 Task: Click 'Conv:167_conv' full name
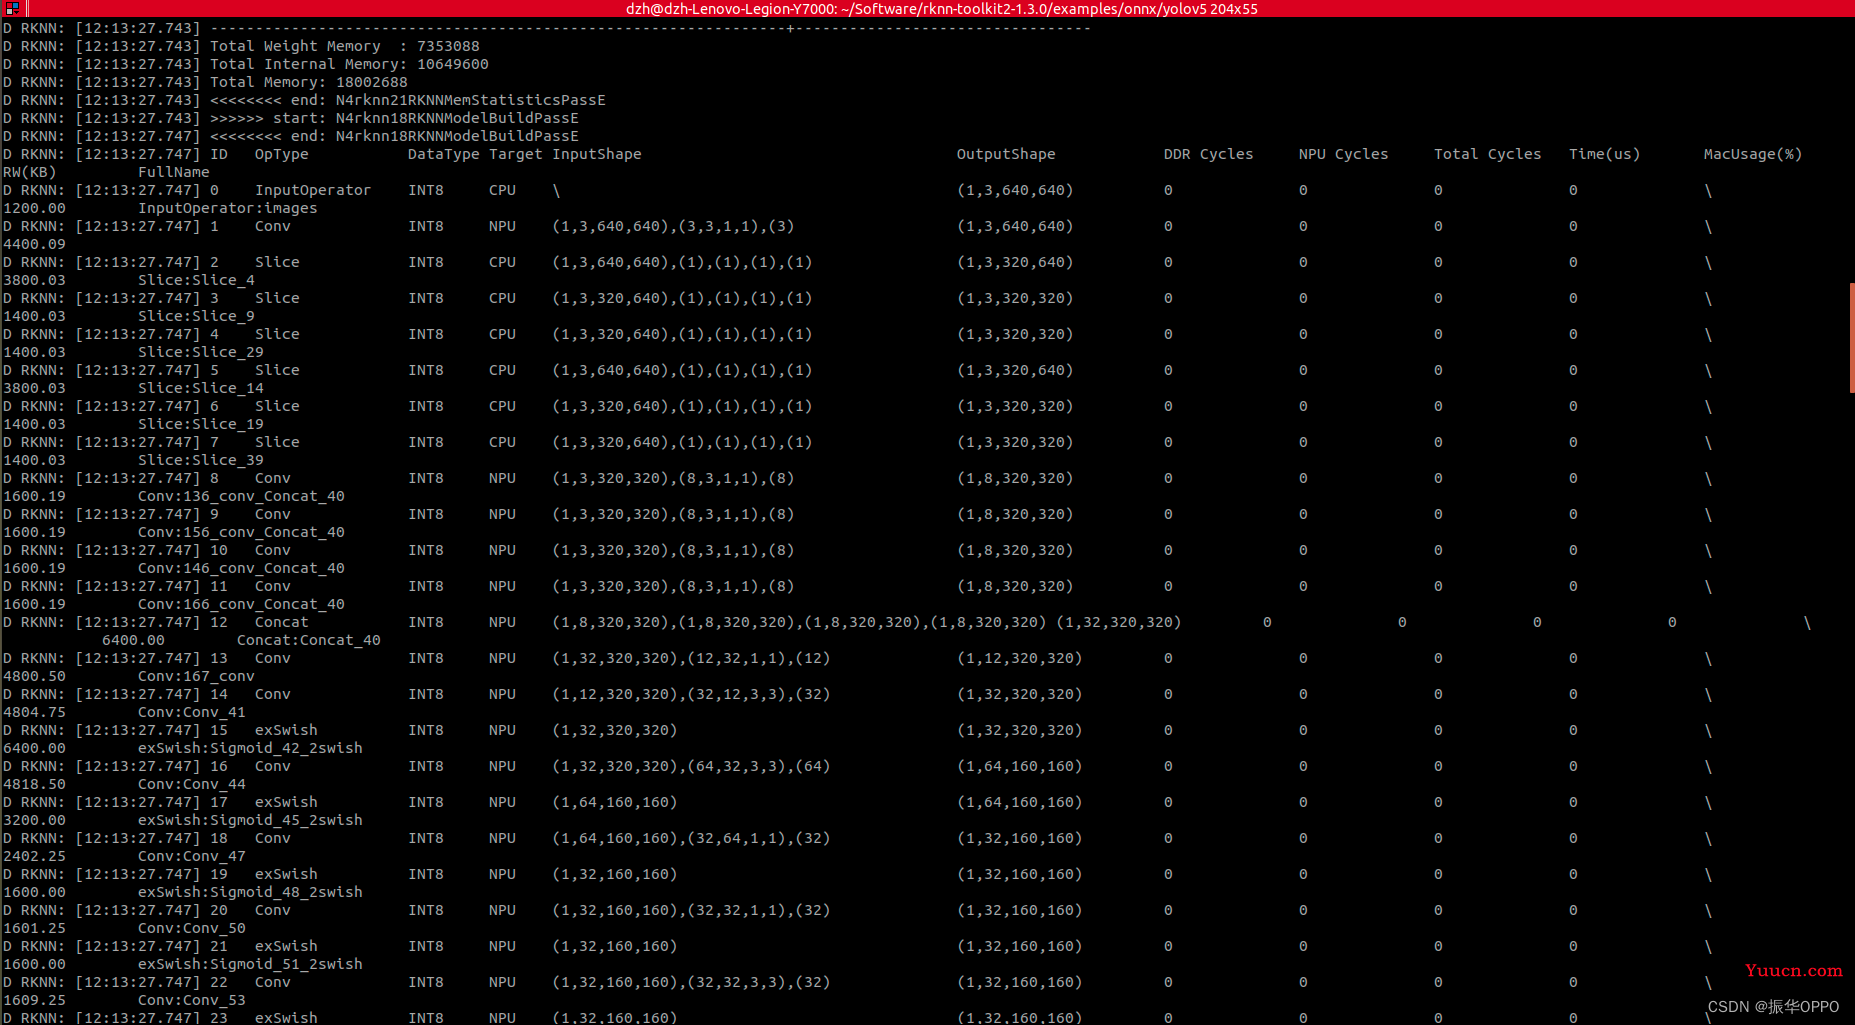196,676
